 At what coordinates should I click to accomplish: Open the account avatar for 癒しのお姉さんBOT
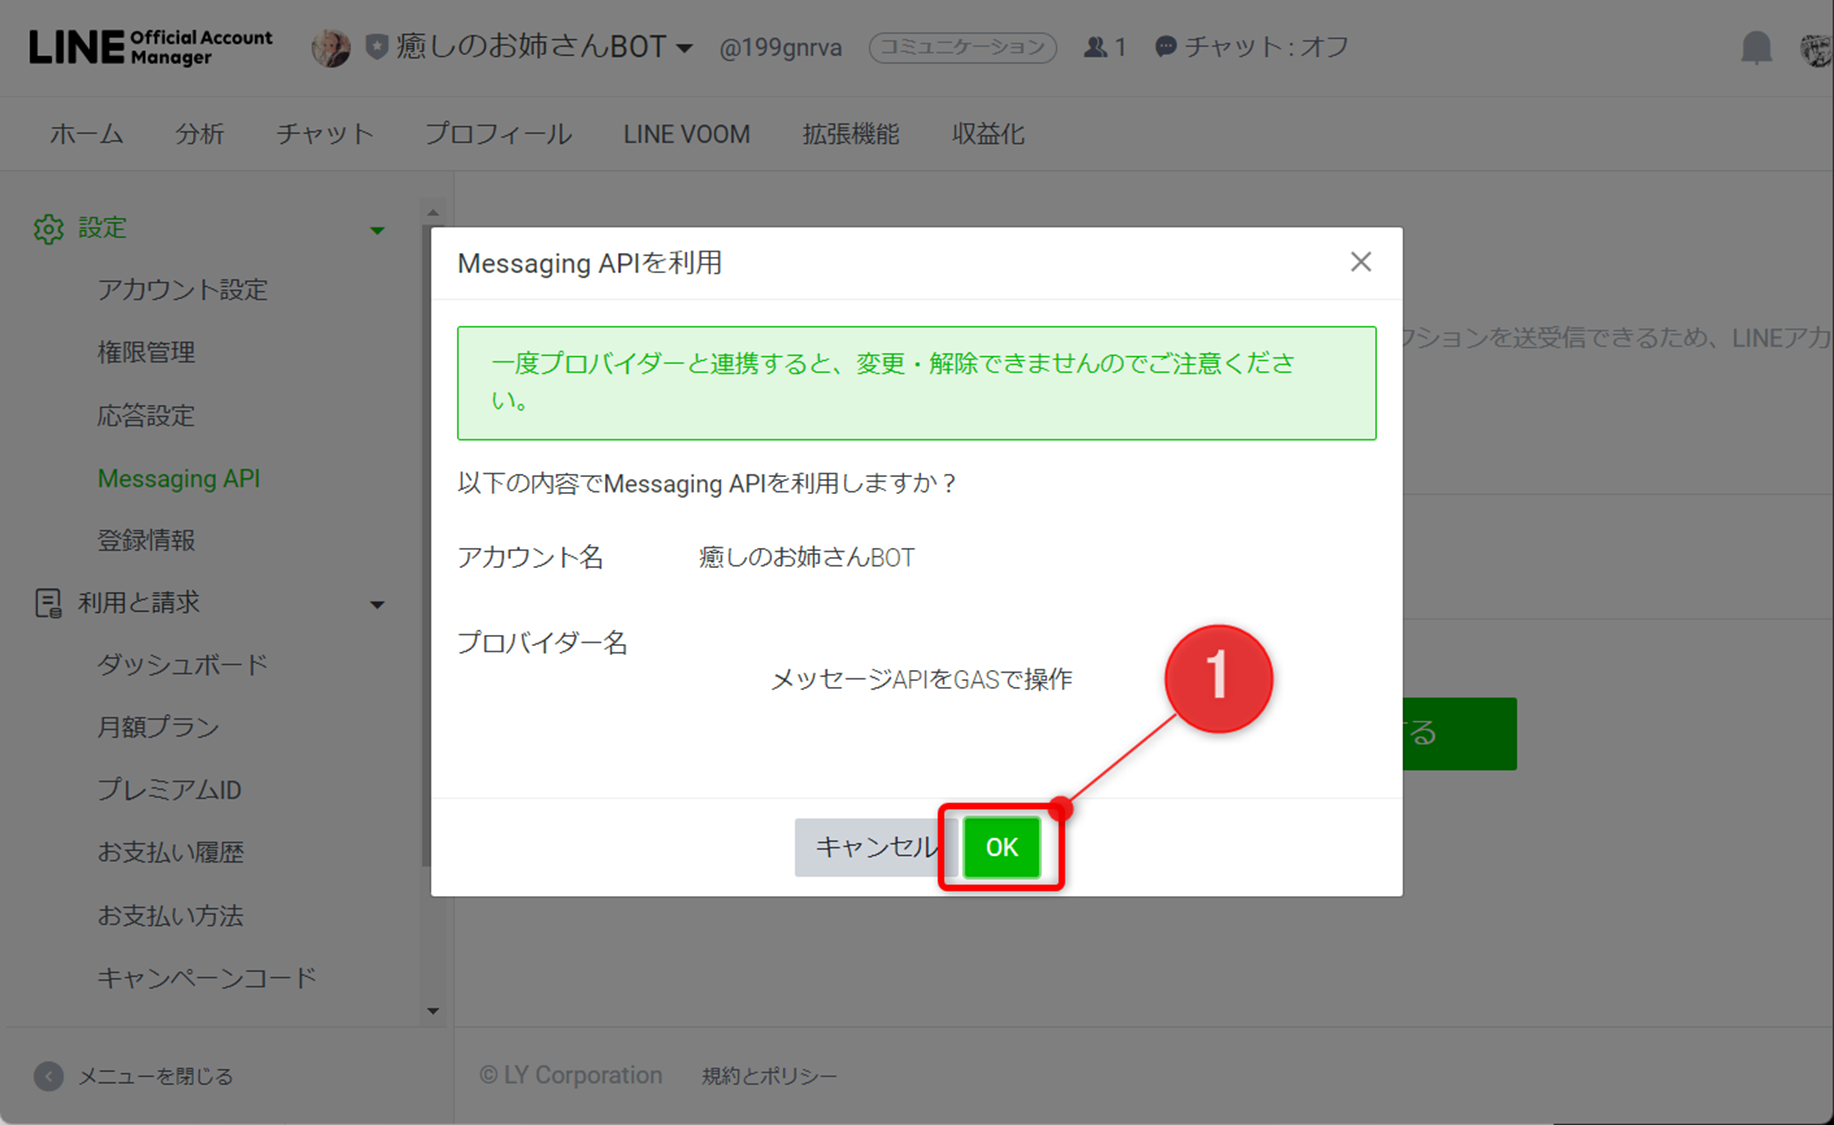coord(330,47)
